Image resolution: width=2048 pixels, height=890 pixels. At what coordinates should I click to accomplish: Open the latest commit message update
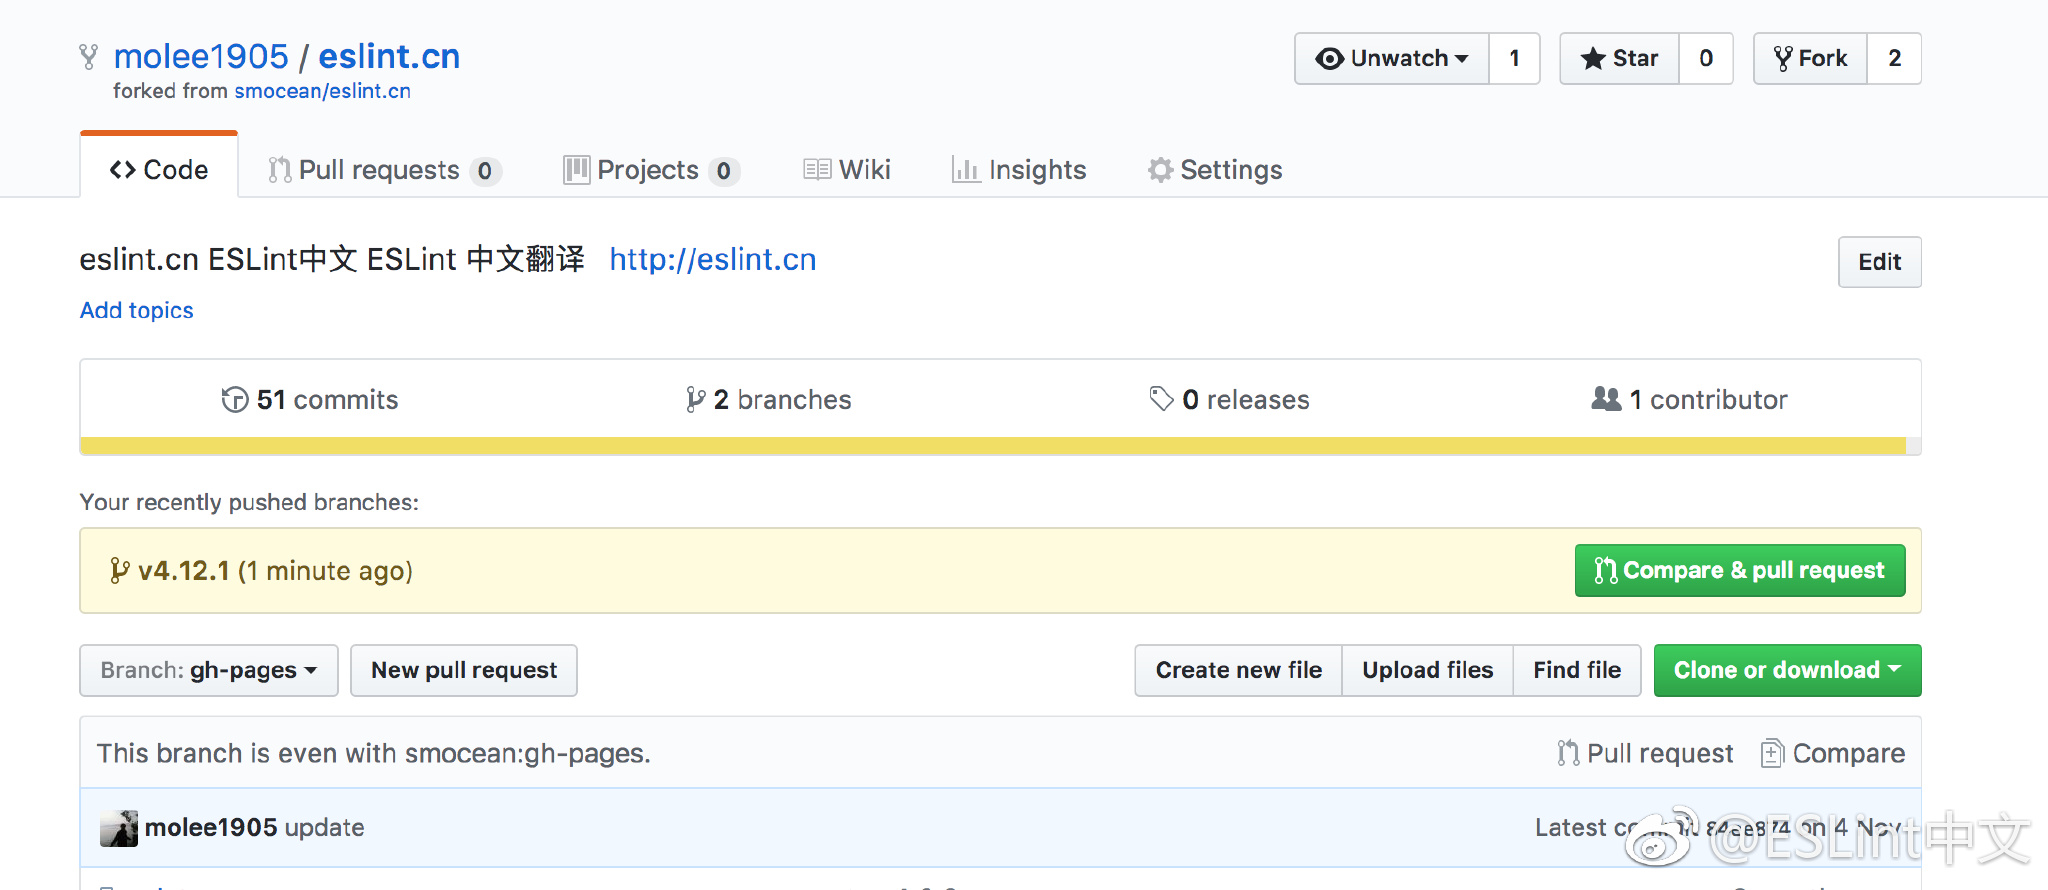(x=324, y=828)
